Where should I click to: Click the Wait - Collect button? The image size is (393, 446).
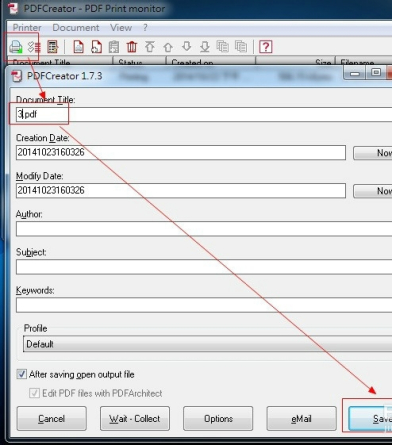[x=135, y=419]
